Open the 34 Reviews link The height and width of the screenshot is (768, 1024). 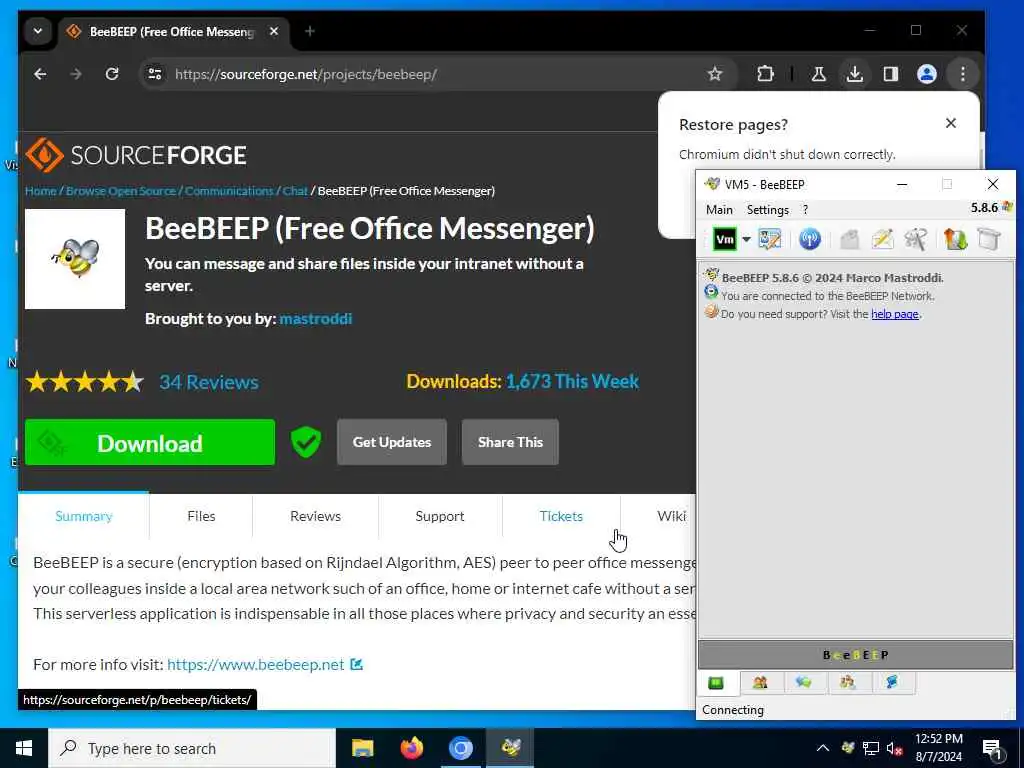pos(209,382)
